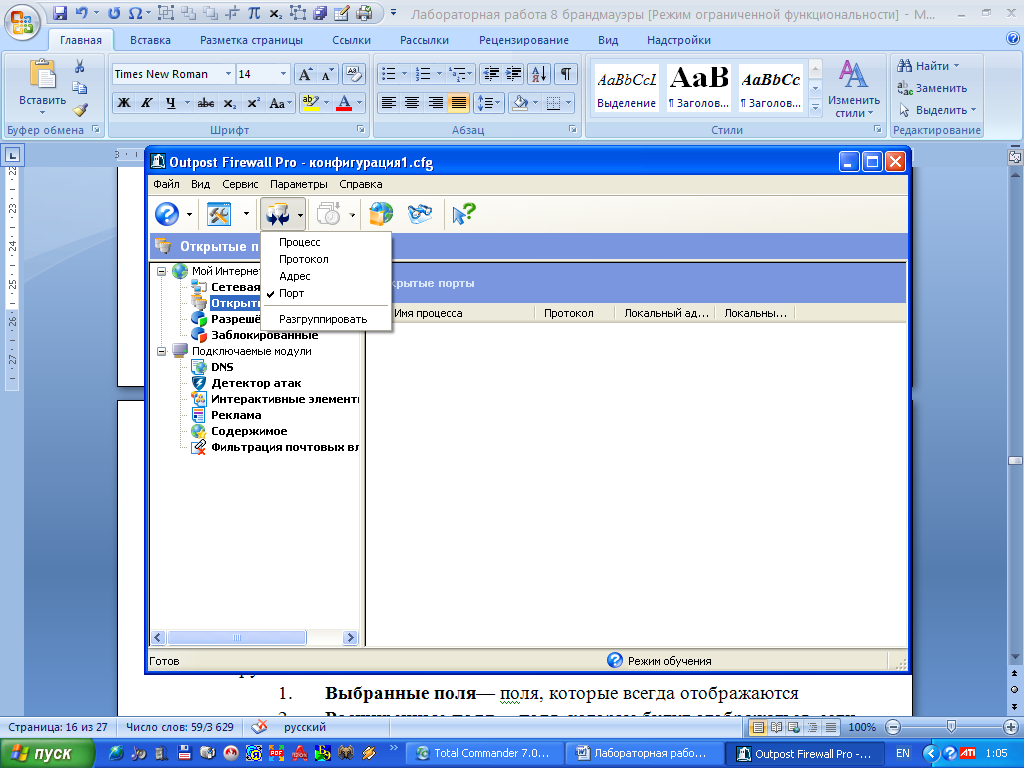
Task: Click the Изменить стили button
Action: (854, 89)
